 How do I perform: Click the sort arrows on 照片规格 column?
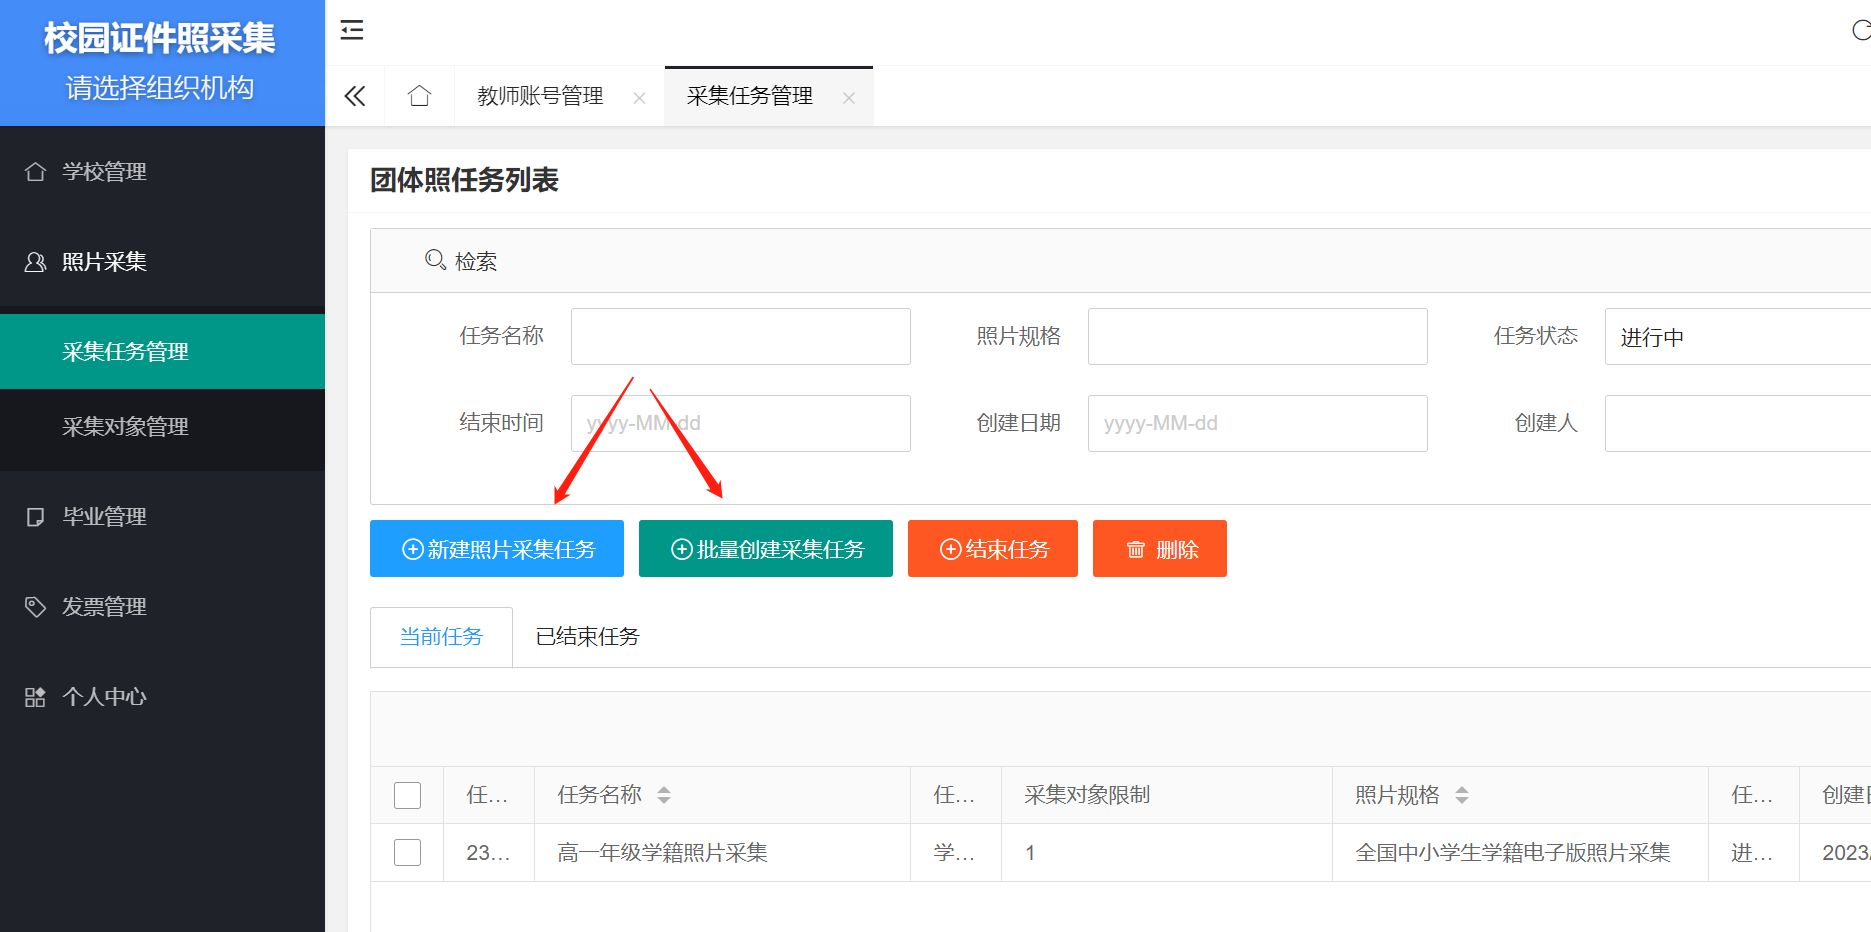coord(1463,795)
